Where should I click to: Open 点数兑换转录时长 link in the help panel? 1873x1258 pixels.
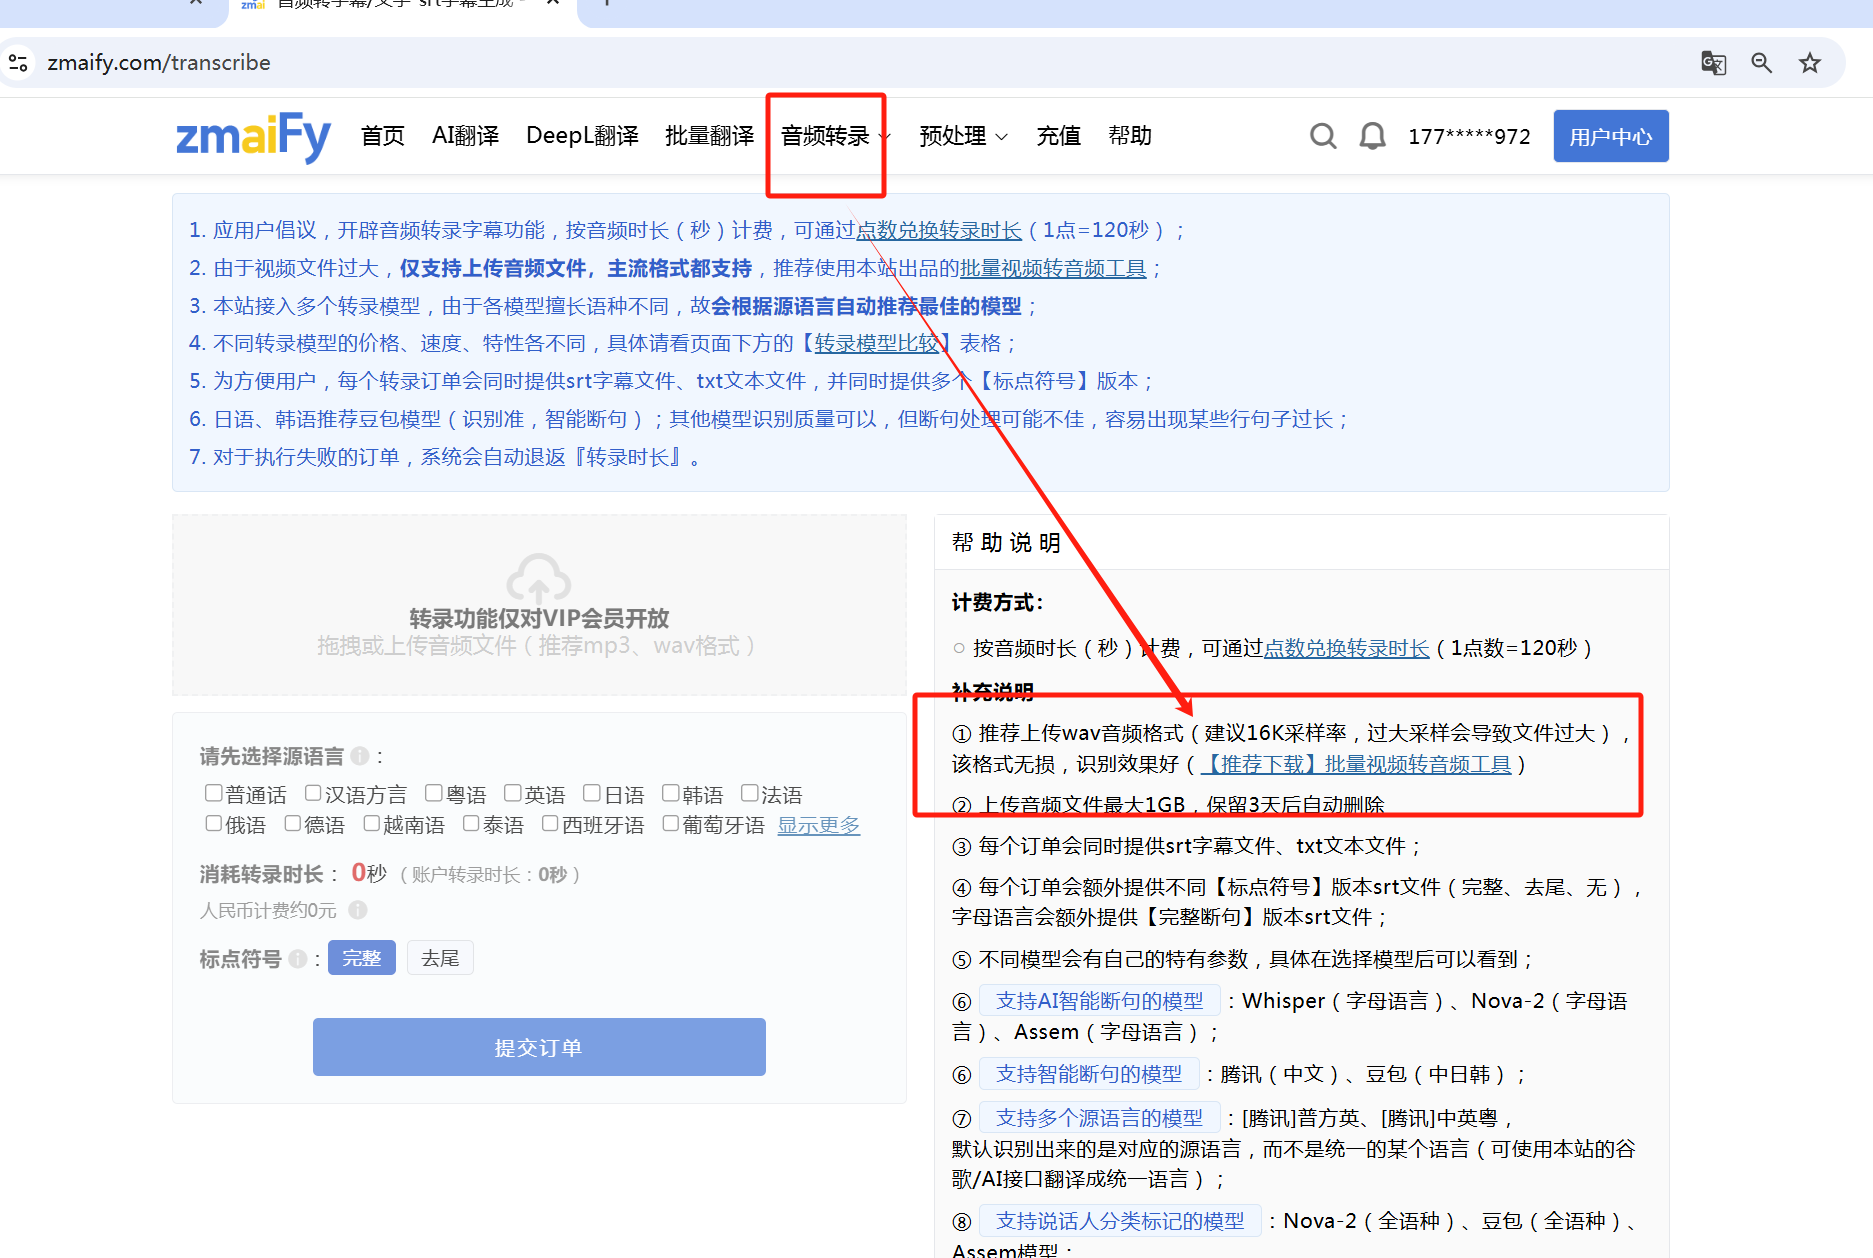[1346, 649]
